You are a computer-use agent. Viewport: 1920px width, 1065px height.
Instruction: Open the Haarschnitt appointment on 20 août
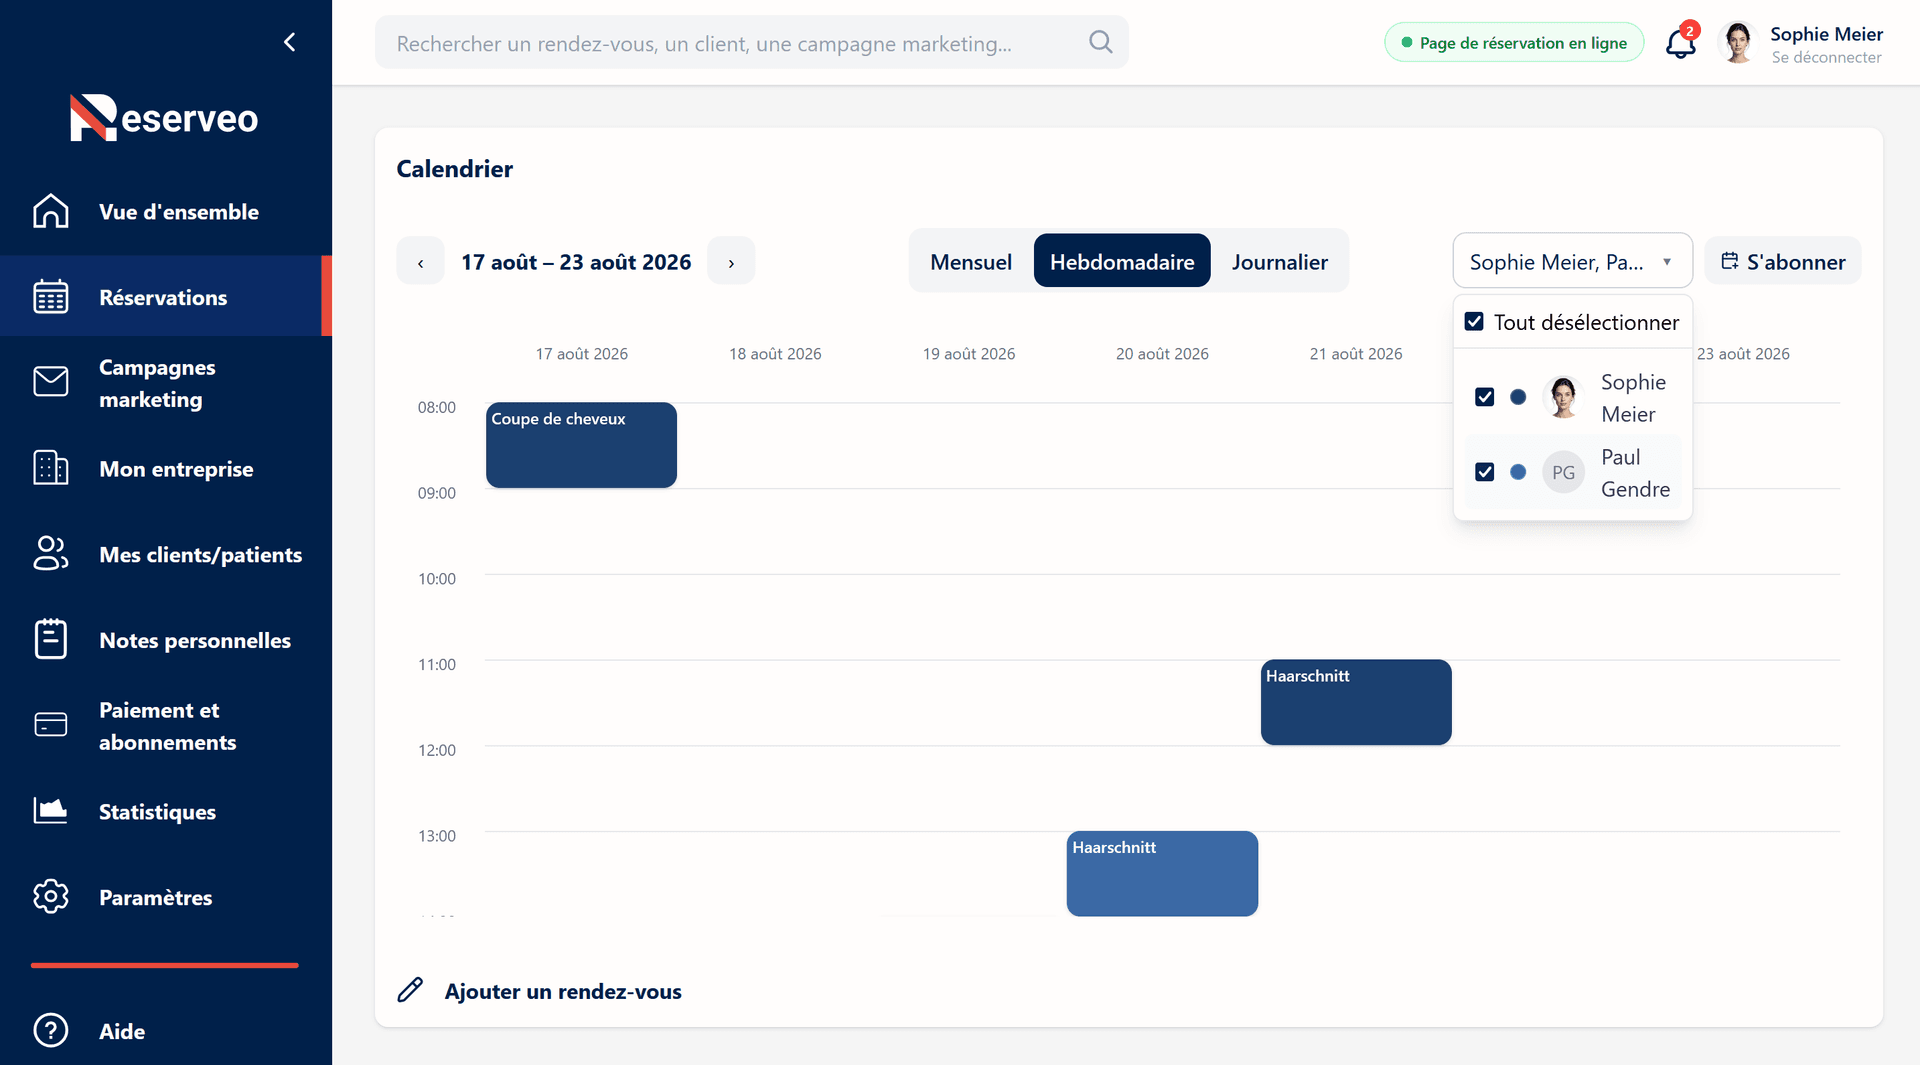[x=1162, y=873]
